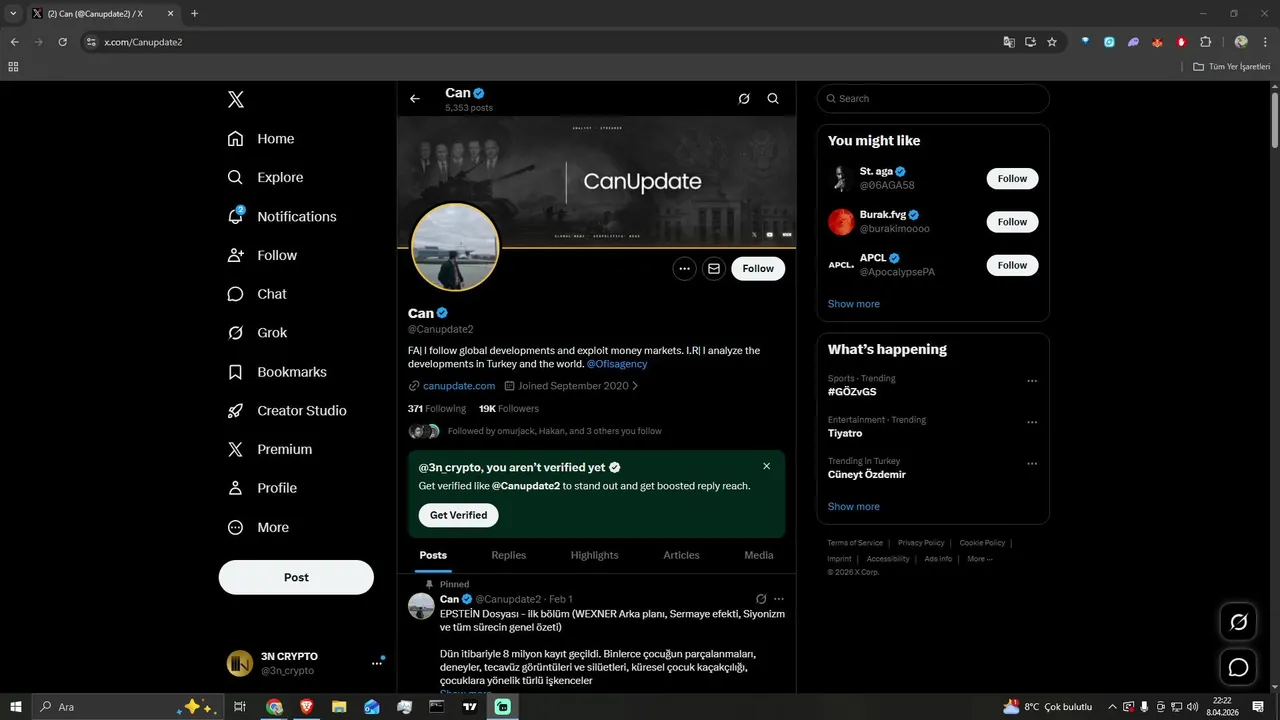Click floating chat messages button
Screen dimensions: 1280x720
1238,667
